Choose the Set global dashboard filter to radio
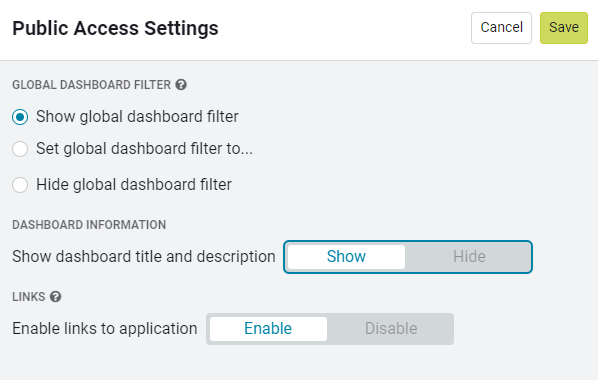The image size is (598, 380). [20, 149]
